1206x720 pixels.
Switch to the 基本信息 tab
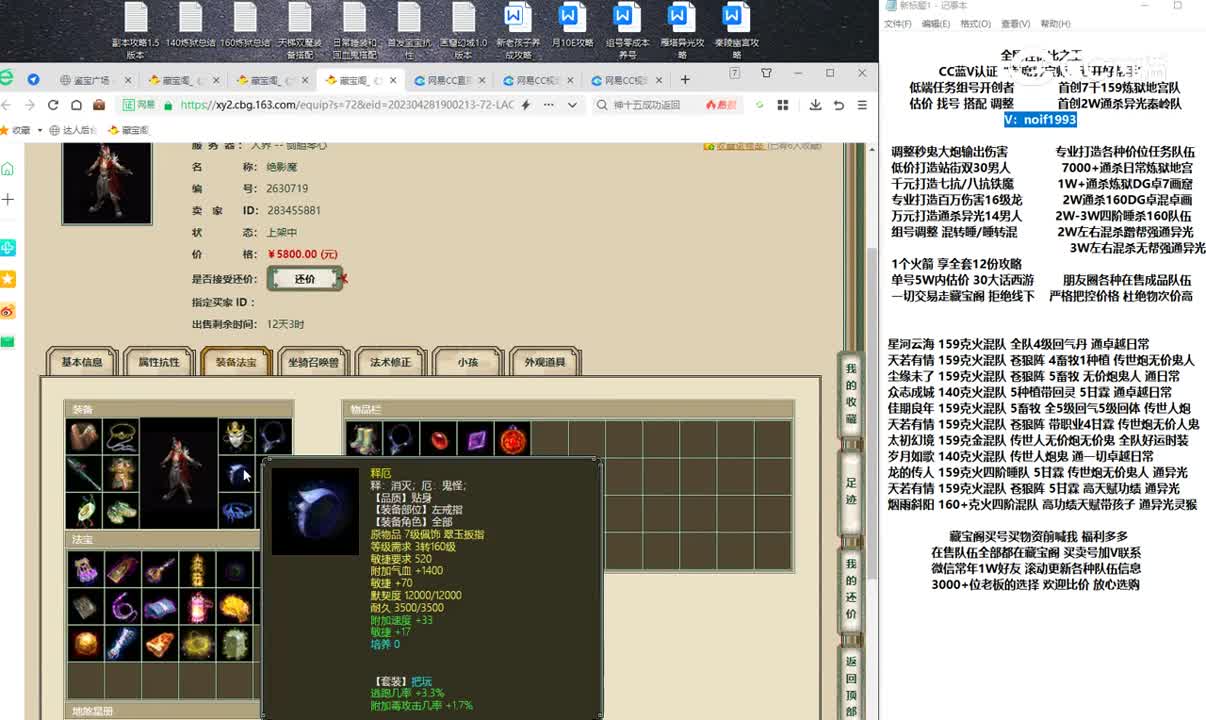click(x=82, y=362)
